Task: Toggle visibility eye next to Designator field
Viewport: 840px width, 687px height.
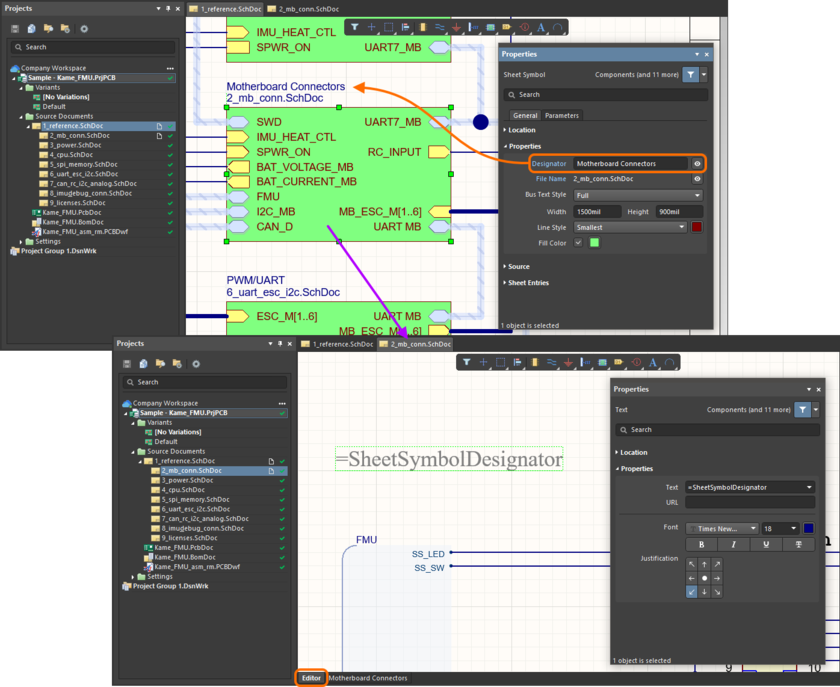Action: (697, 163)
